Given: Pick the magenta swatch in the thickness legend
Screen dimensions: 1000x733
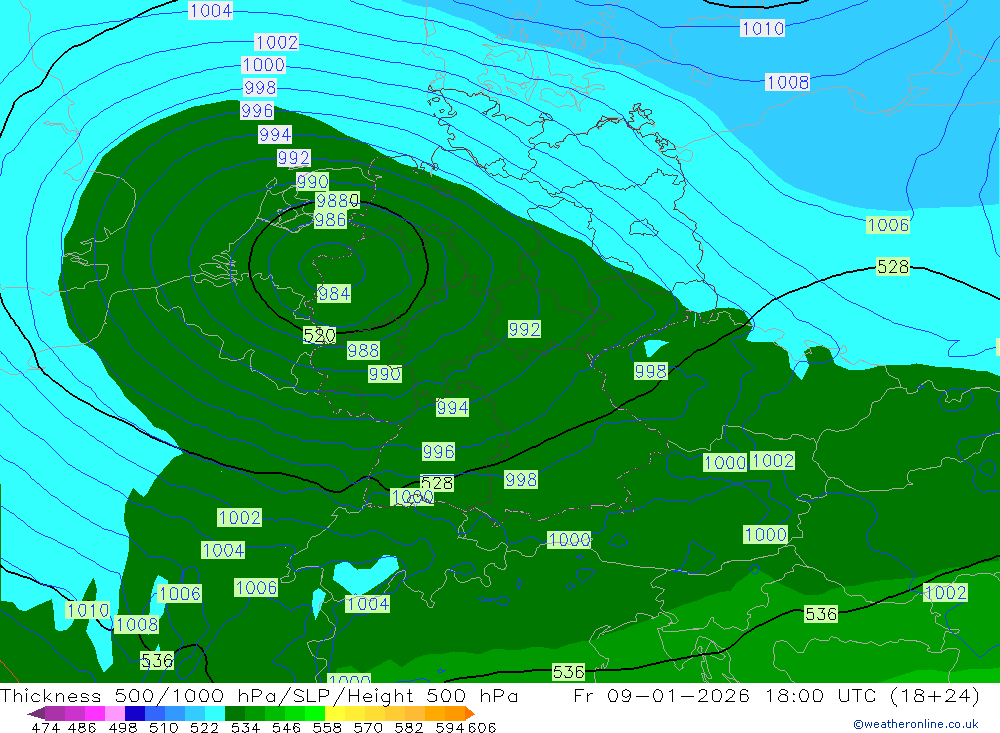Looking at the screenshot, I should [x=94, y=713].
